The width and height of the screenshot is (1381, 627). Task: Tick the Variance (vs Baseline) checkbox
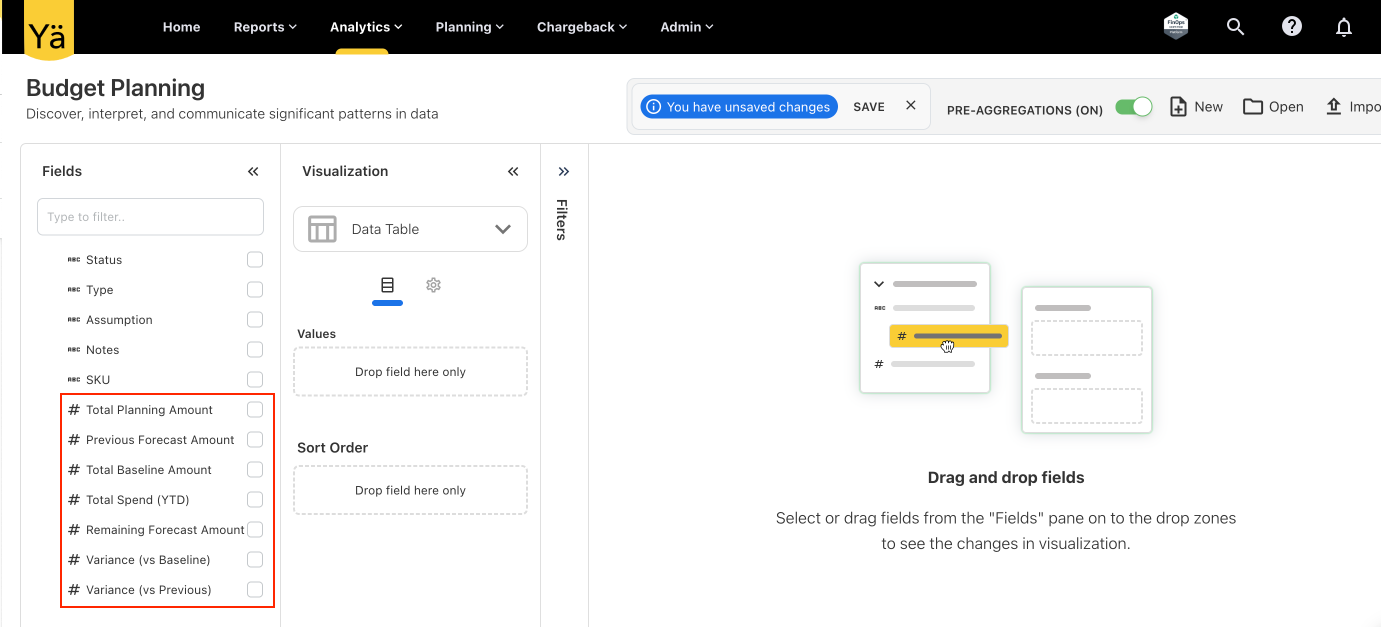(255, 560)
